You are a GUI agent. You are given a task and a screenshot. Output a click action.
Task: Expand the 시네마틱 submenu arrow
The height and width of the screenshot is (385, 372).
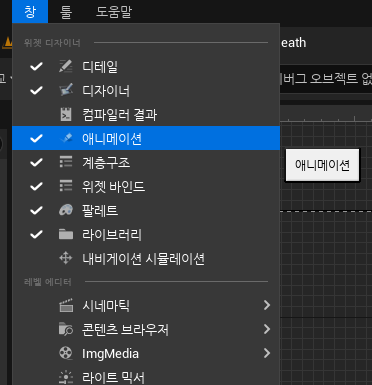267,305
